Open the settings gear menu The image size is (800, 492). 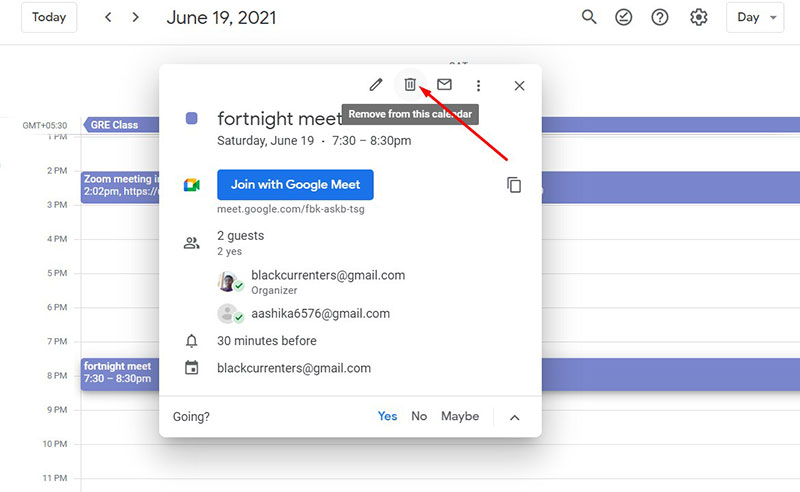click(x=699, y=18)
